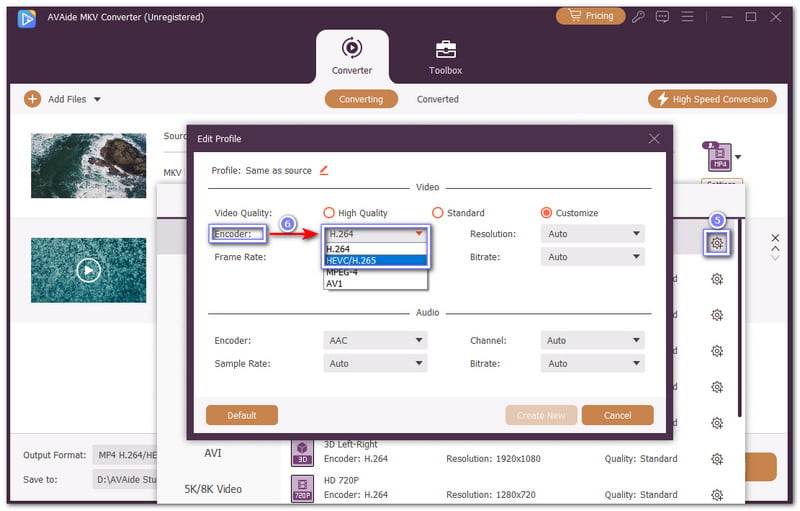800x511 pixels.
Task: Open the video Resolution dropdown
Action: 592,234
